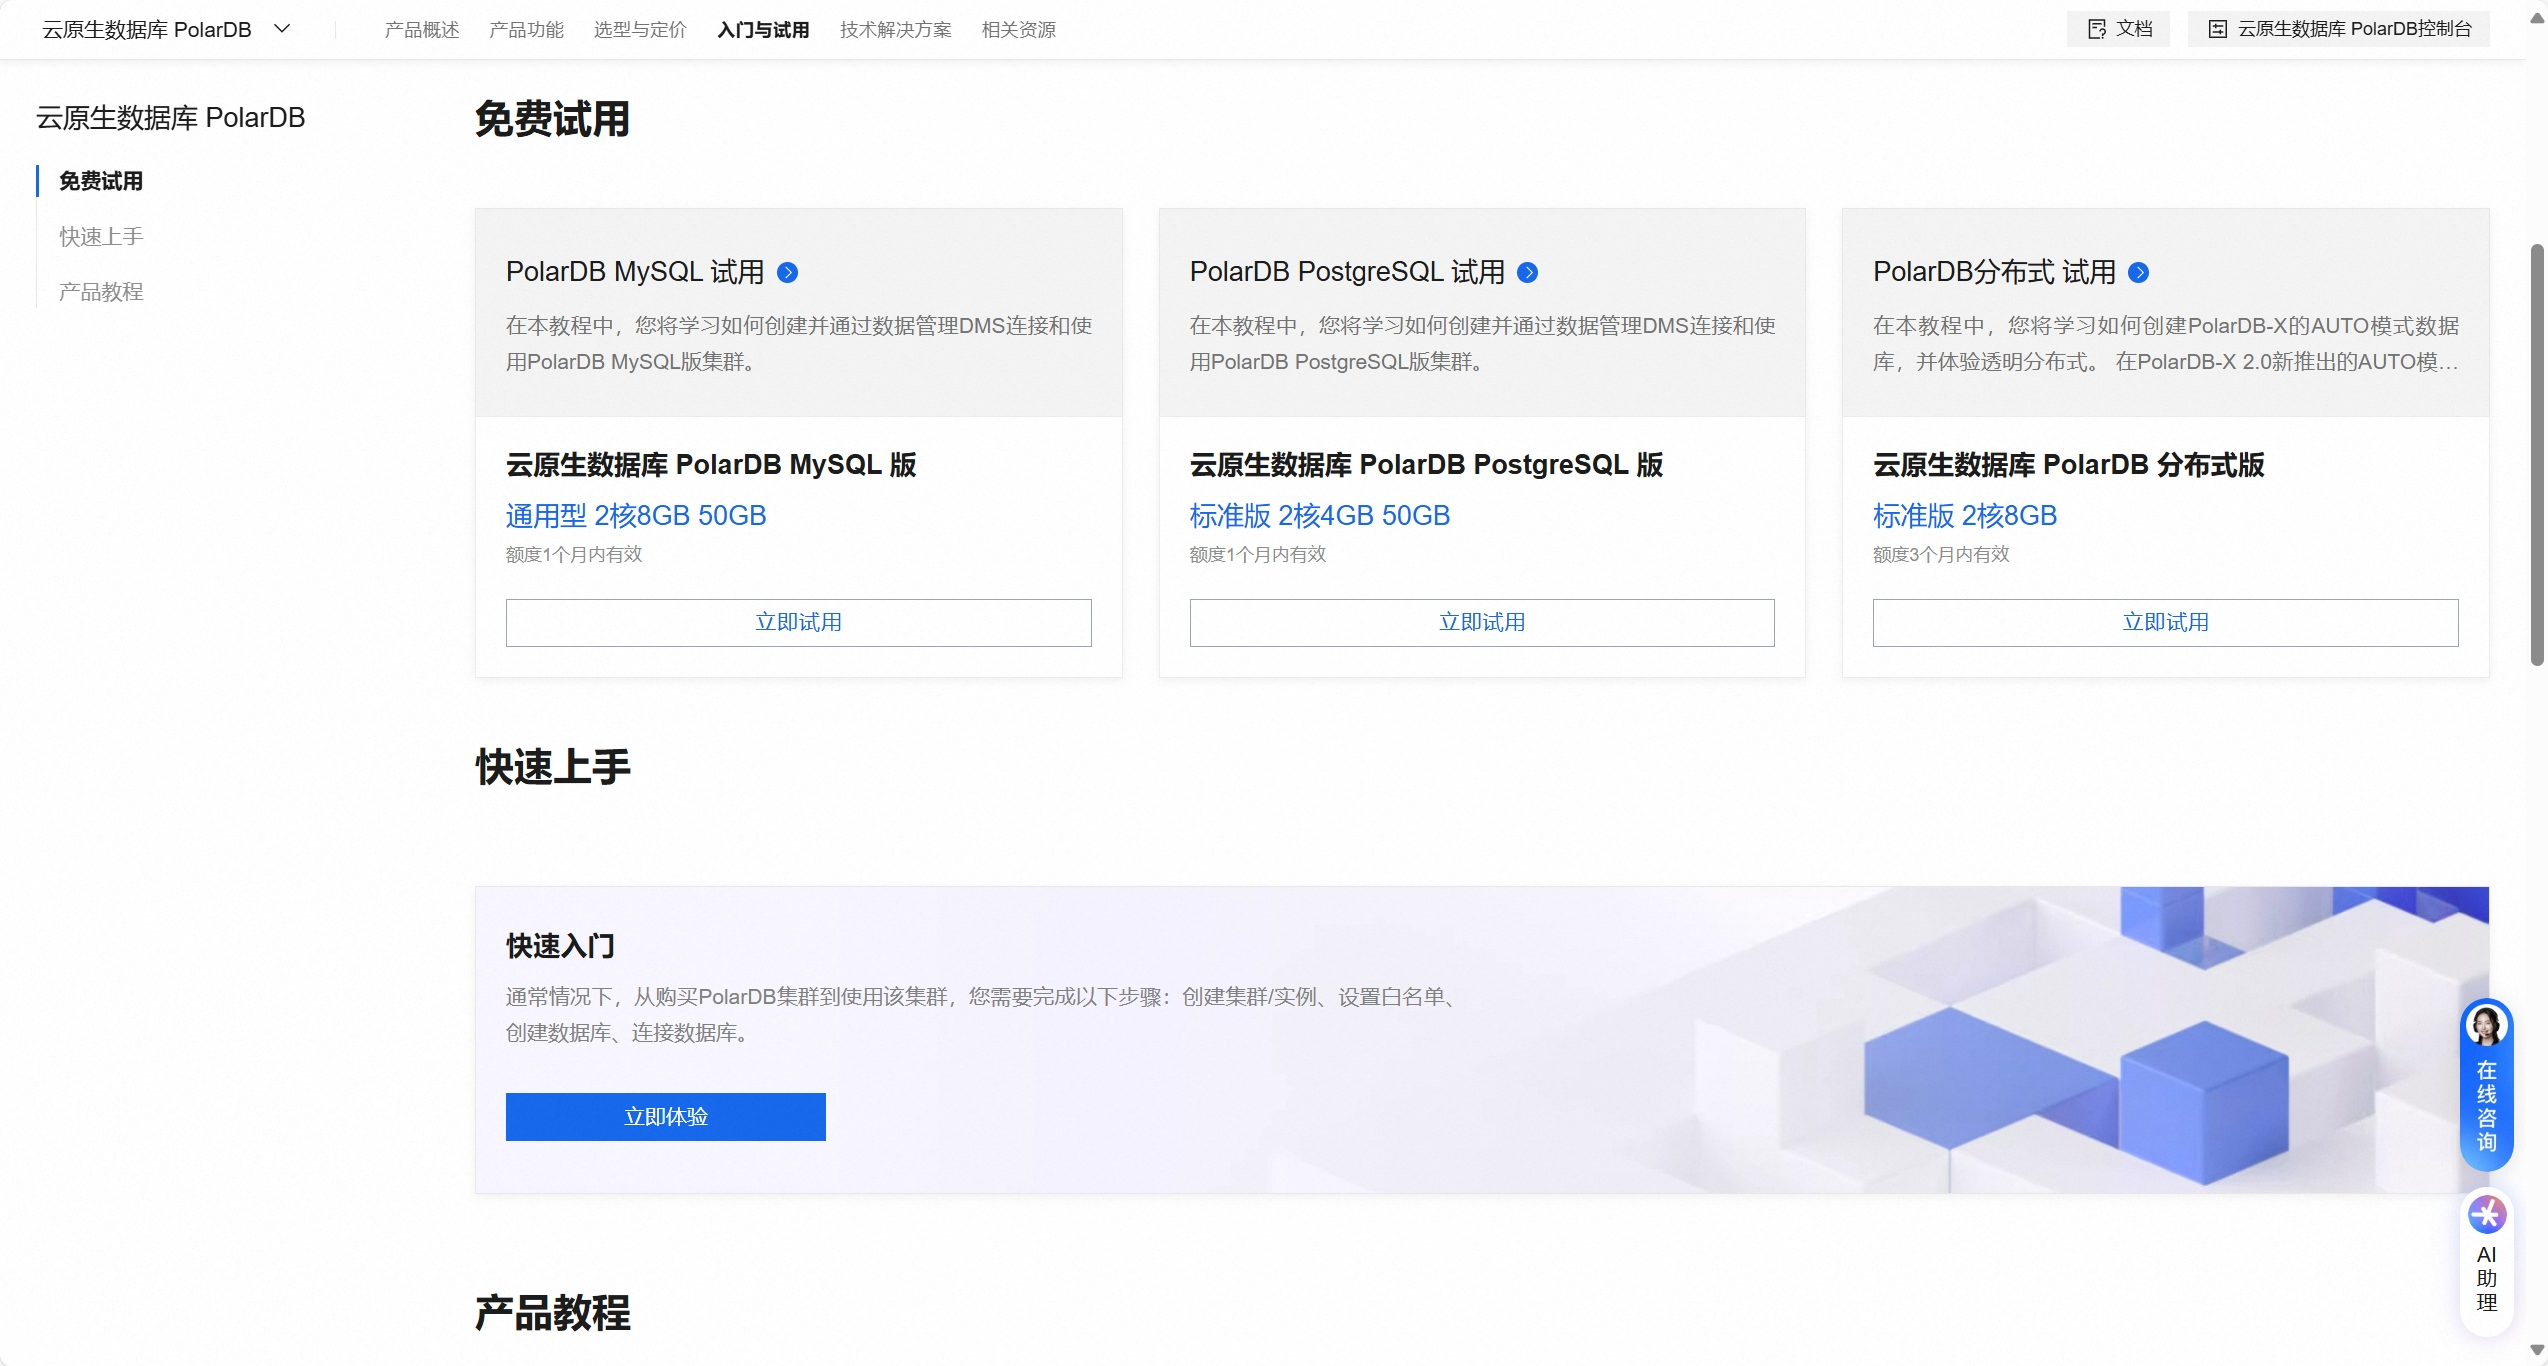Expand 云原生数据库 PolarDB product dropdown chevron
2548x1366 pixels.
pos(282,29)
